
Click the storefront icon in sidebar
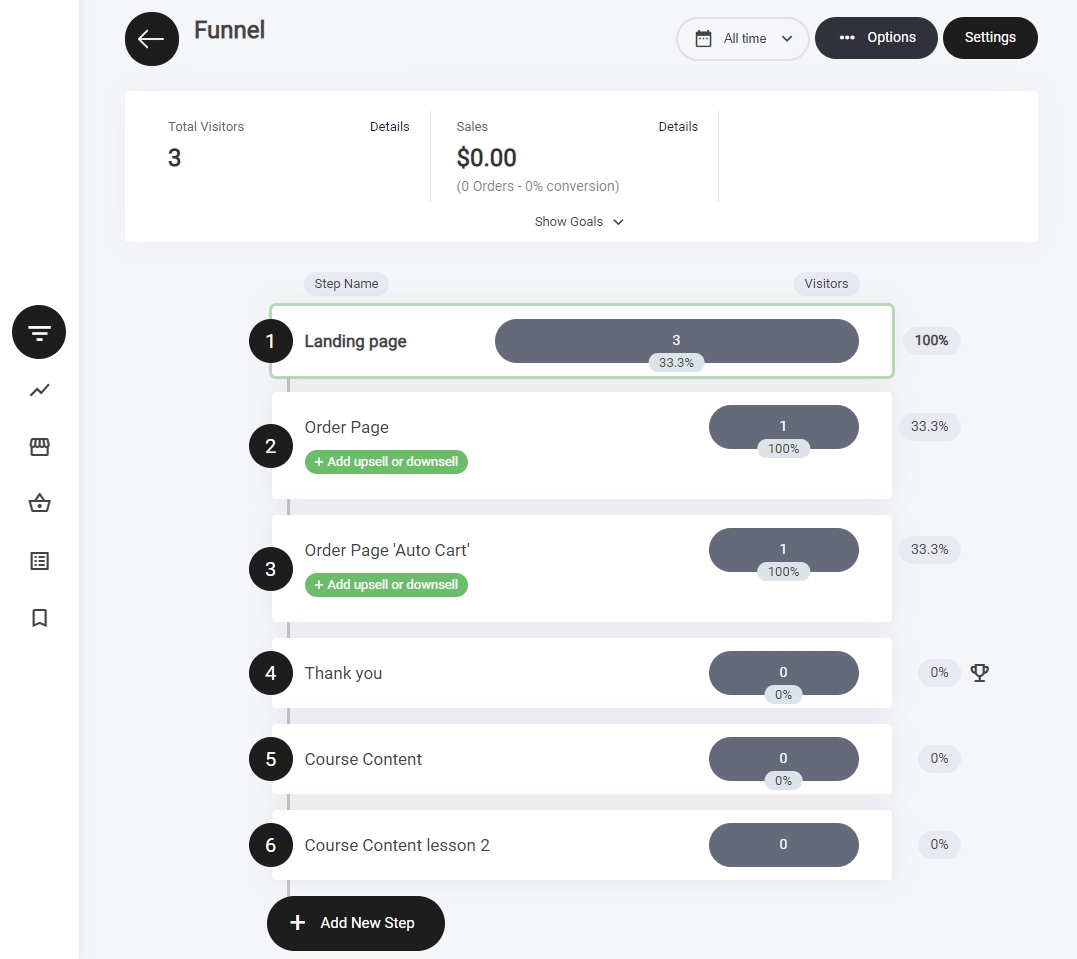[x=39, y=447]
